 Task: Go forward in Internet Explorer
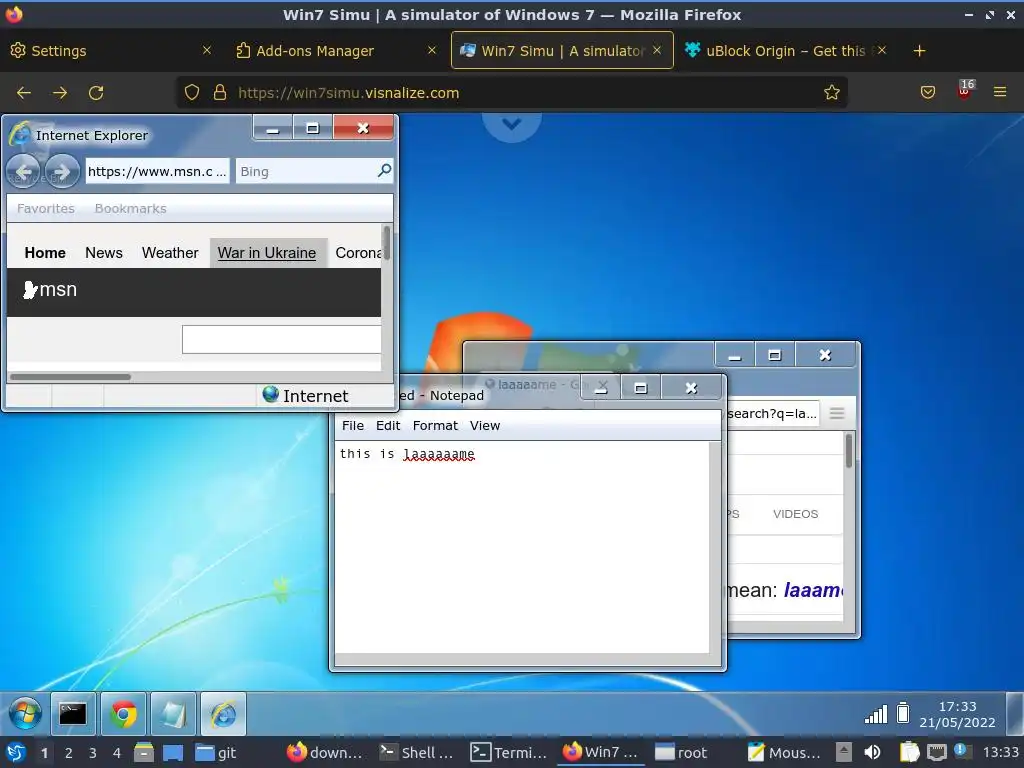[x=62, y=172]
